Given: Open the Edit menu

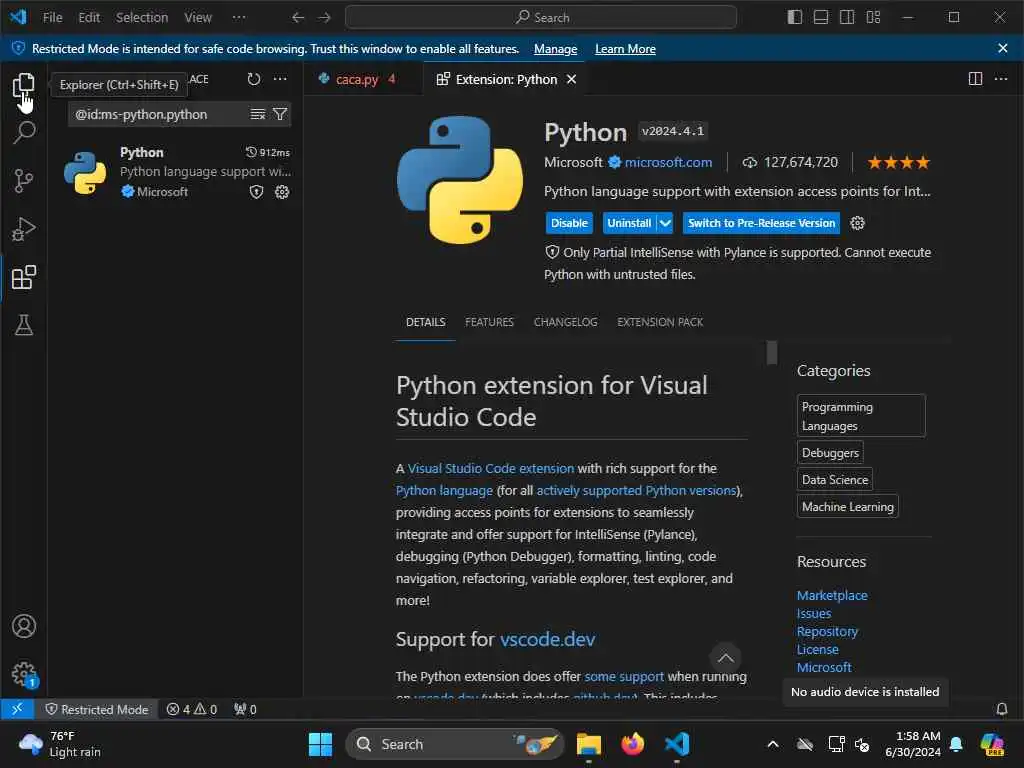Looking at the screenshot, I should tap(89, 18).
